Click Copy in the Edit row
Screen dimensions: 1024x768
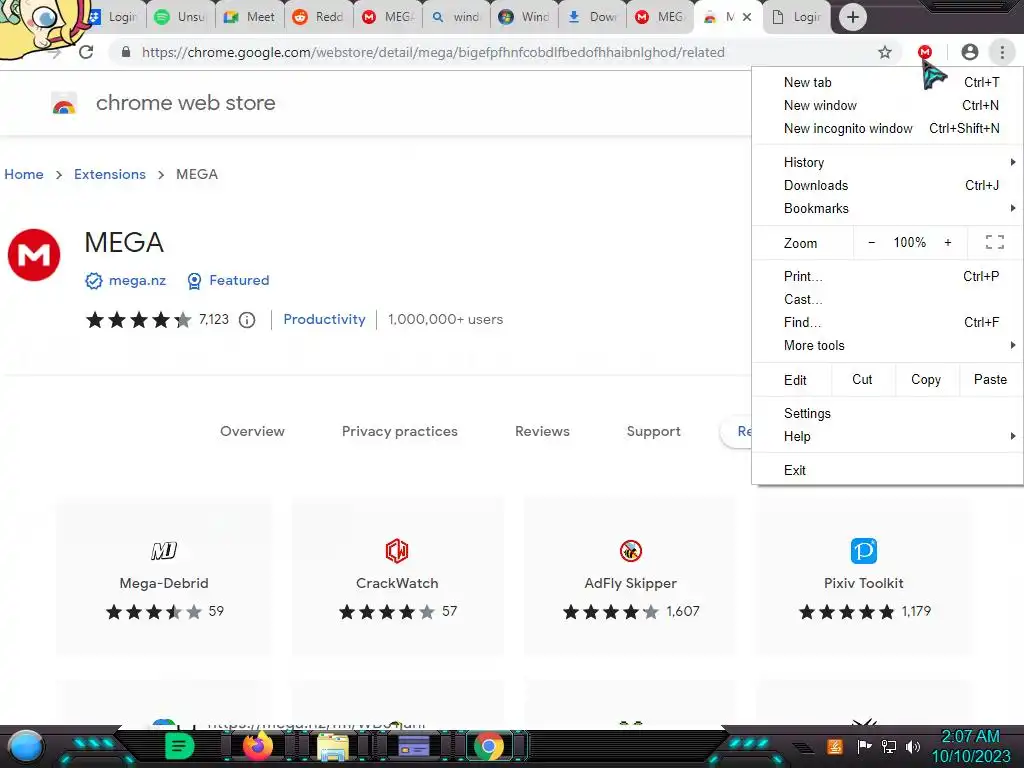click(926, 379)
